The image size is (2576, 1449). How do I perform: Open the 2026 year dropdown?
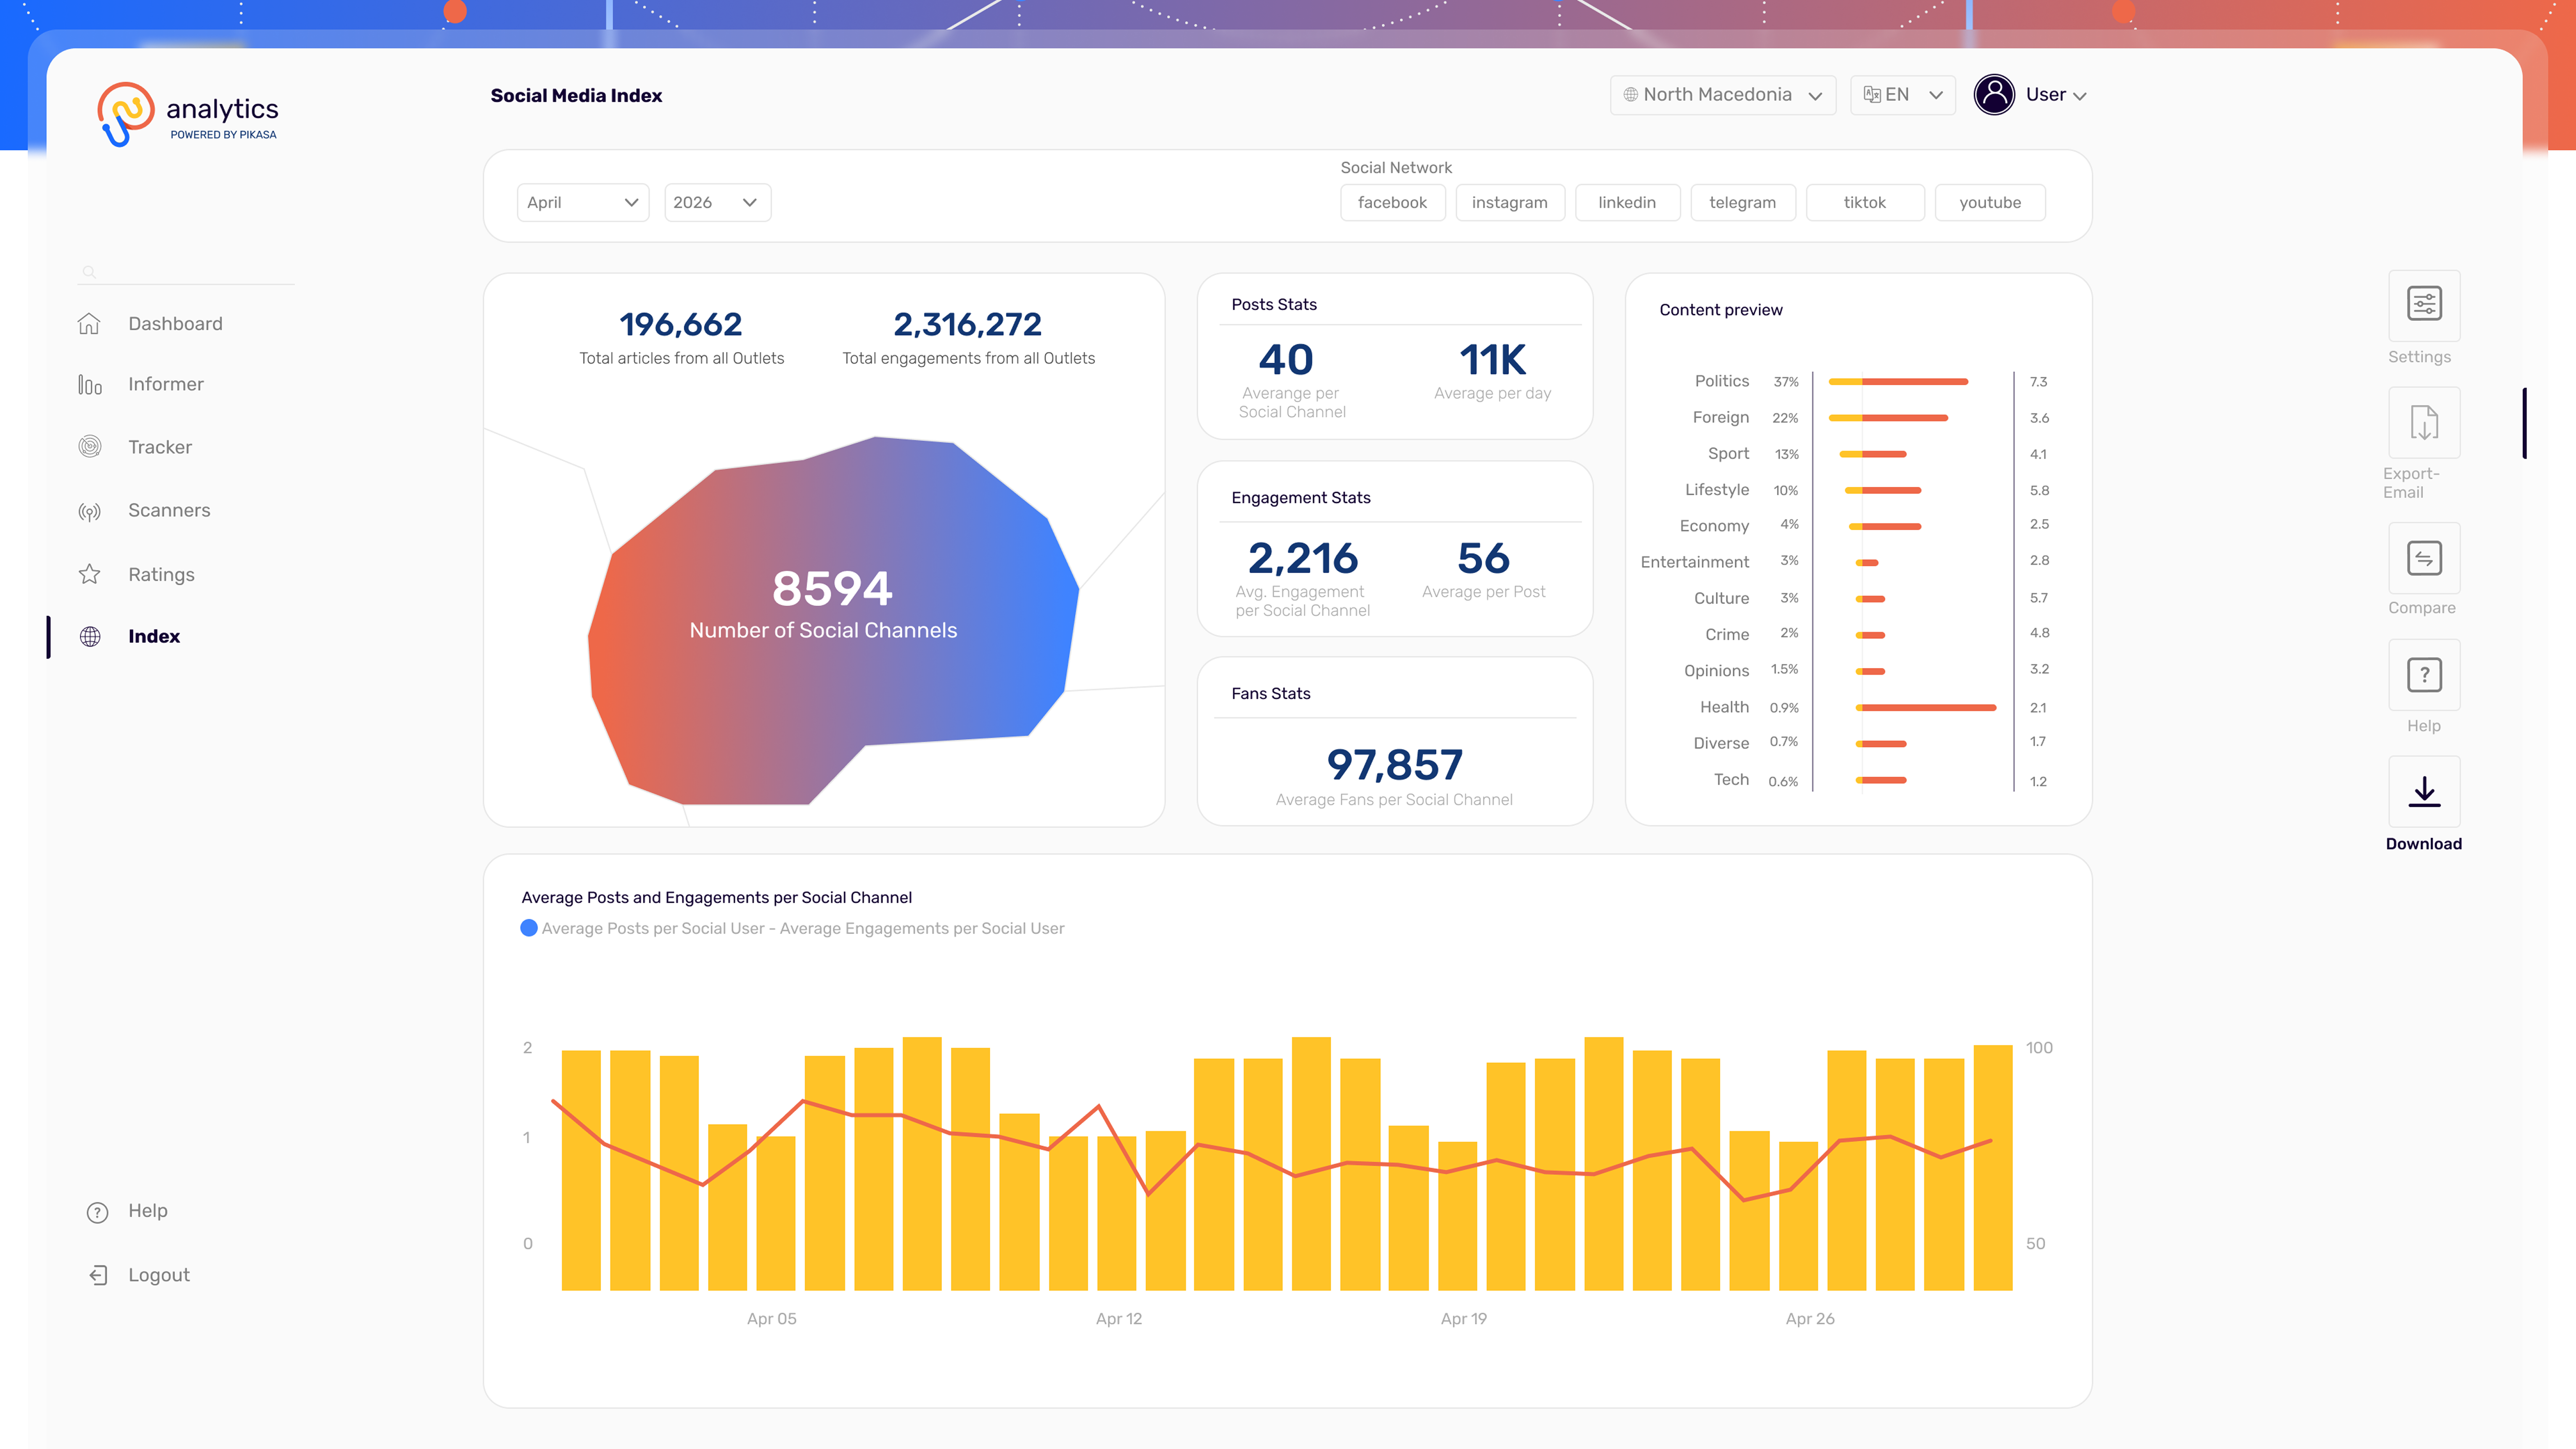(x=717, y=203)
